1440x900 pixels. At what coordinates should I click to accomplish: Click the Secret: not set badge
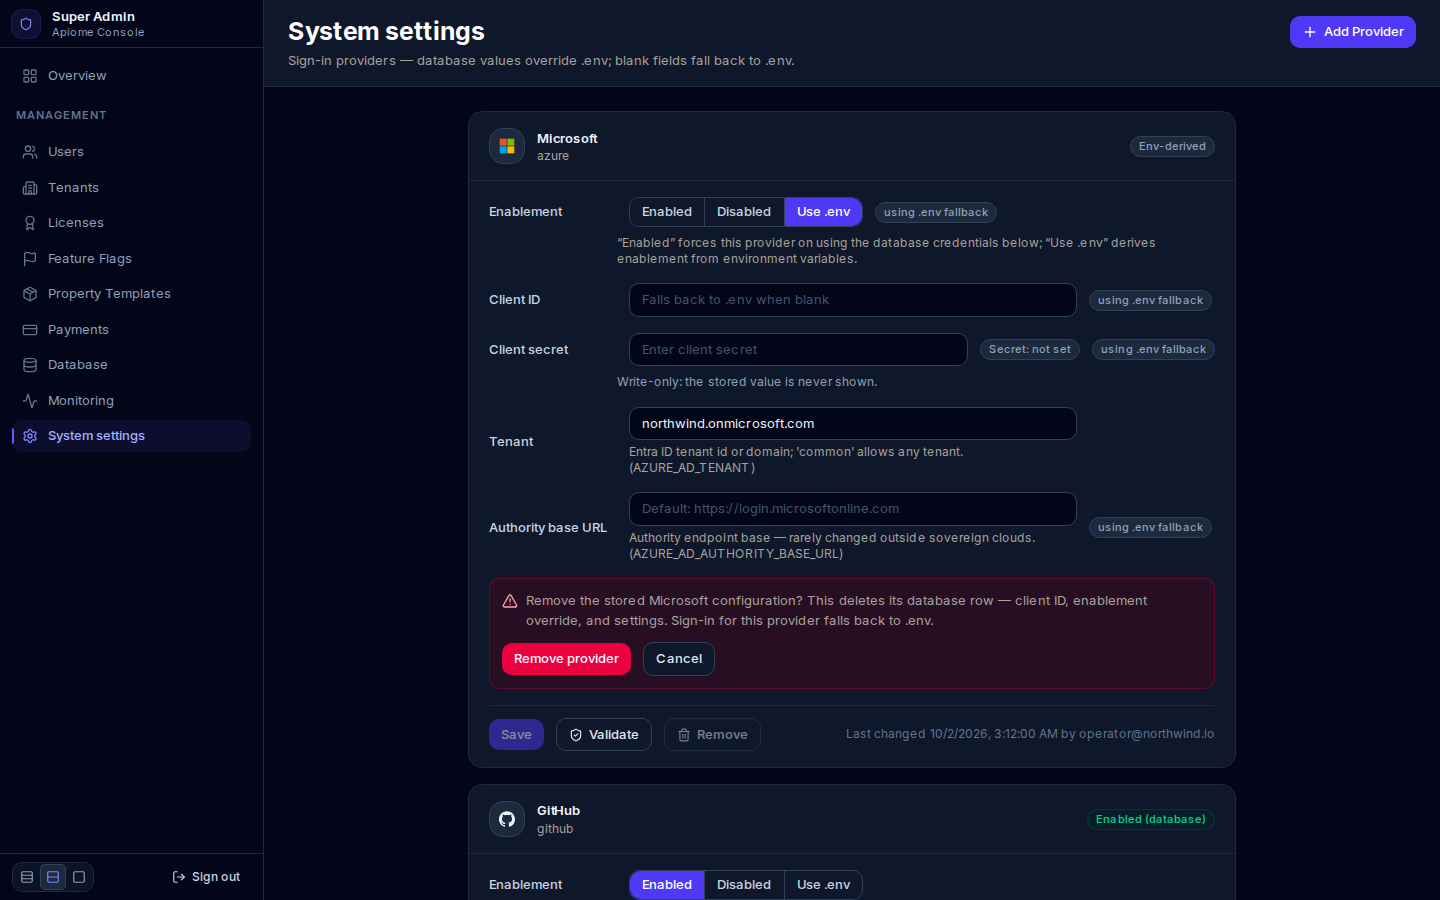click(1030, 350)
